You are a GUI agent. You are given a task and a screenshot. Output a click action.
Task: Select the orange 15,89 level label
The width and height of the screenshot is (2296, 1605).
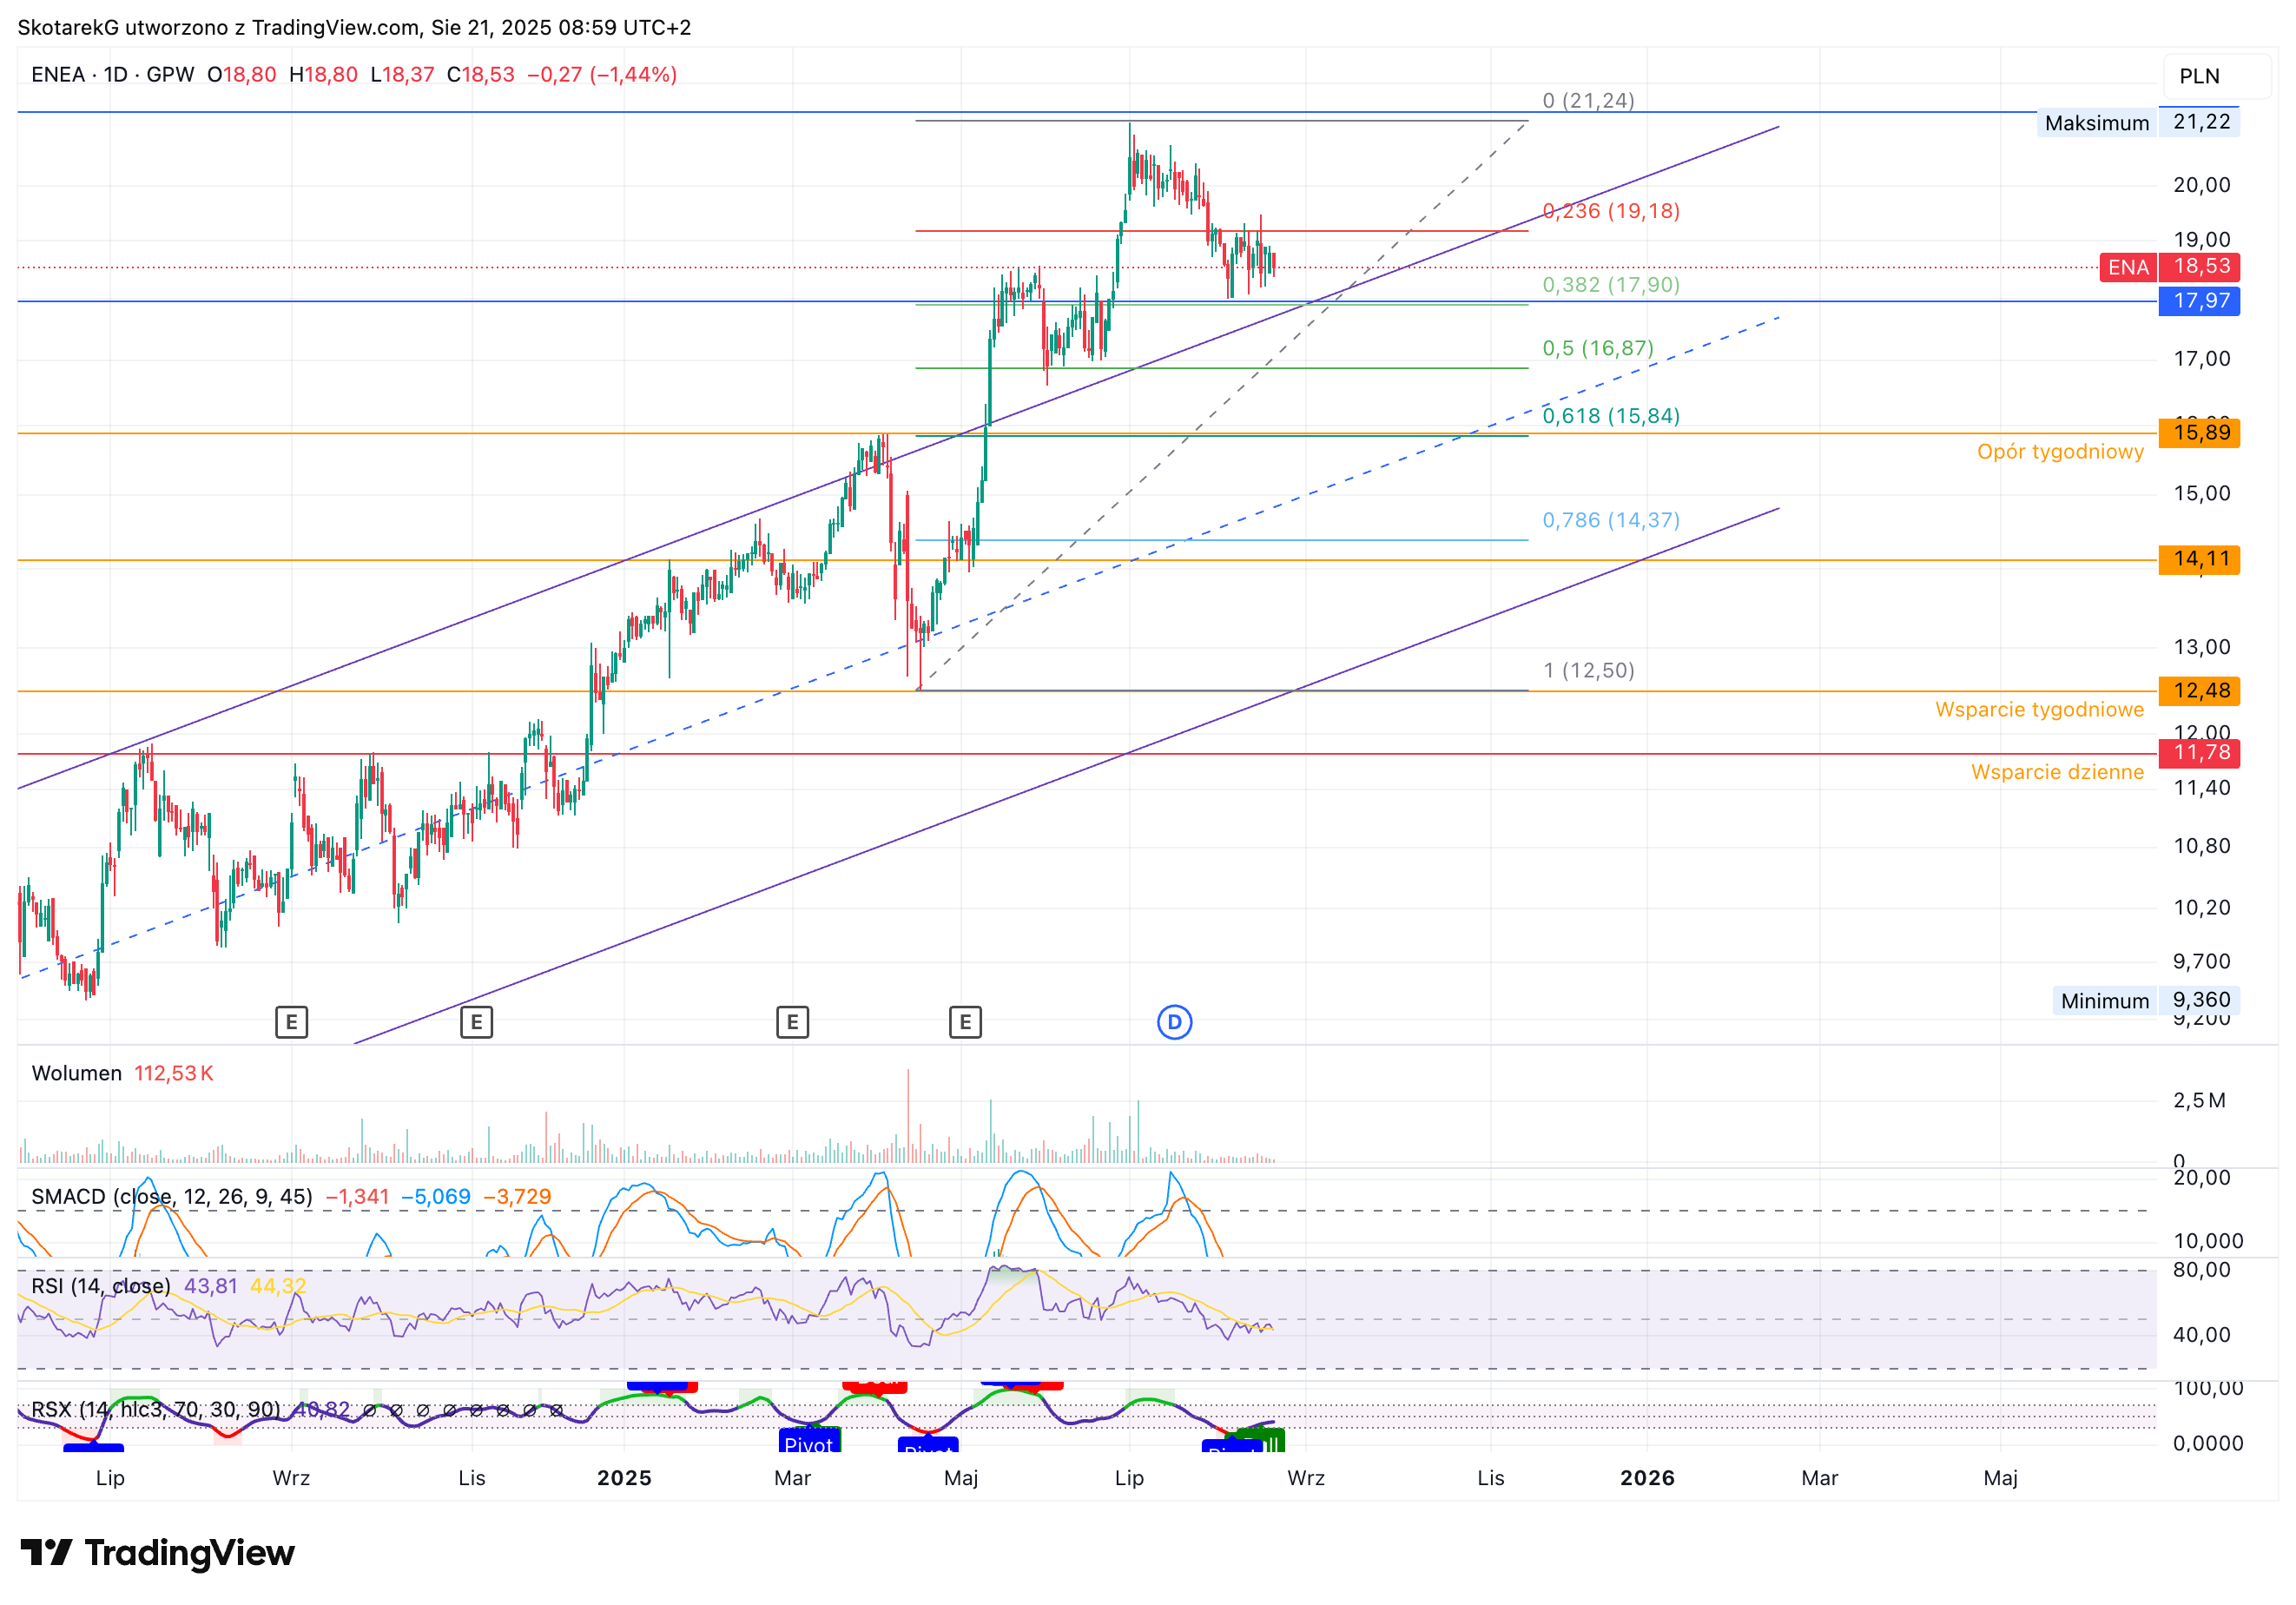(2199, 433)
